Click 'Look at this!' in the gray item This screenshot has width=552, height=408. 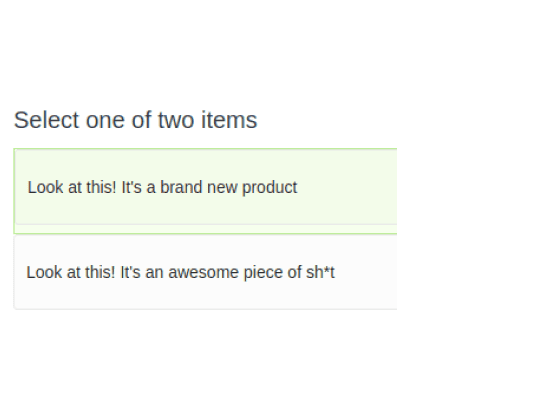pyautogui.click(x=71, y=272)
